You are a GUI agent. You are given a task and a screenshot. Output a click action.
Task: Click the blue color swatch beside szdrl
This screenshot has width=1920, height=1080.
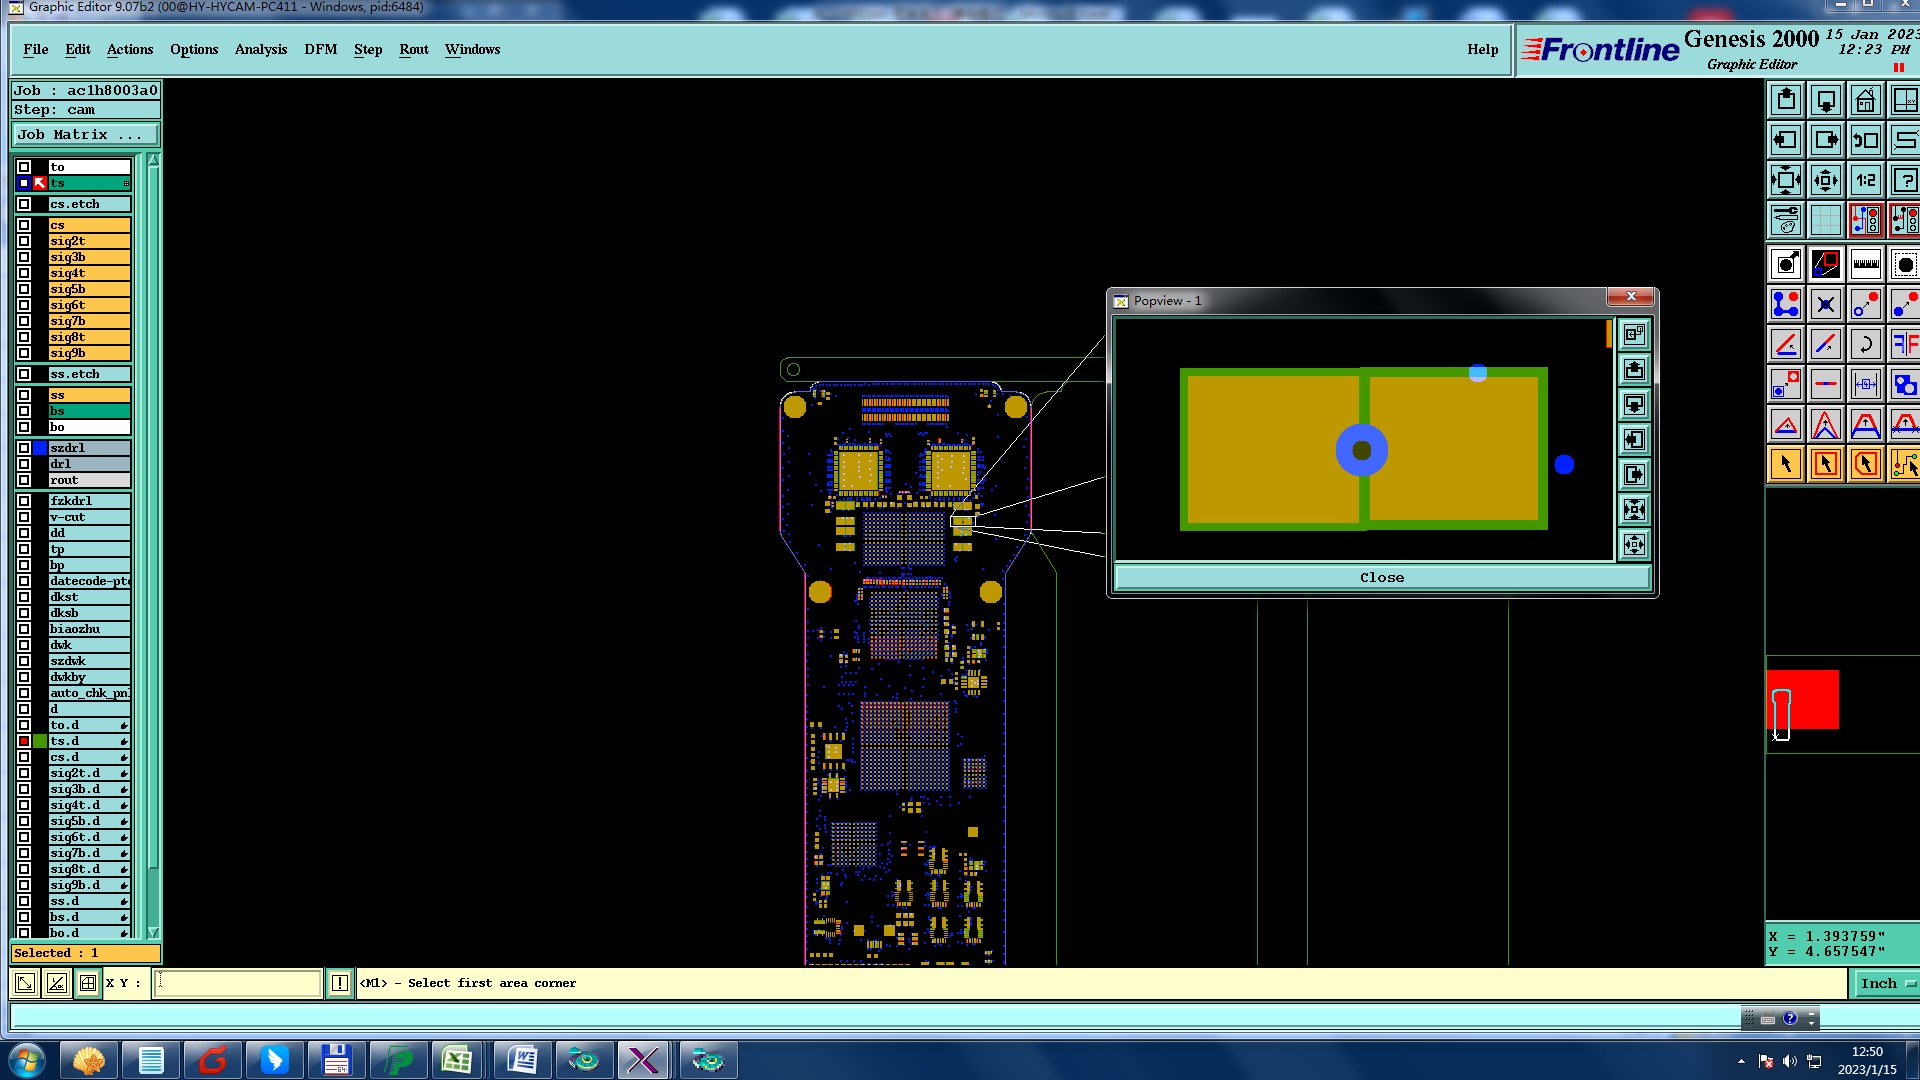pyautogui.click(x=40, y=448)
